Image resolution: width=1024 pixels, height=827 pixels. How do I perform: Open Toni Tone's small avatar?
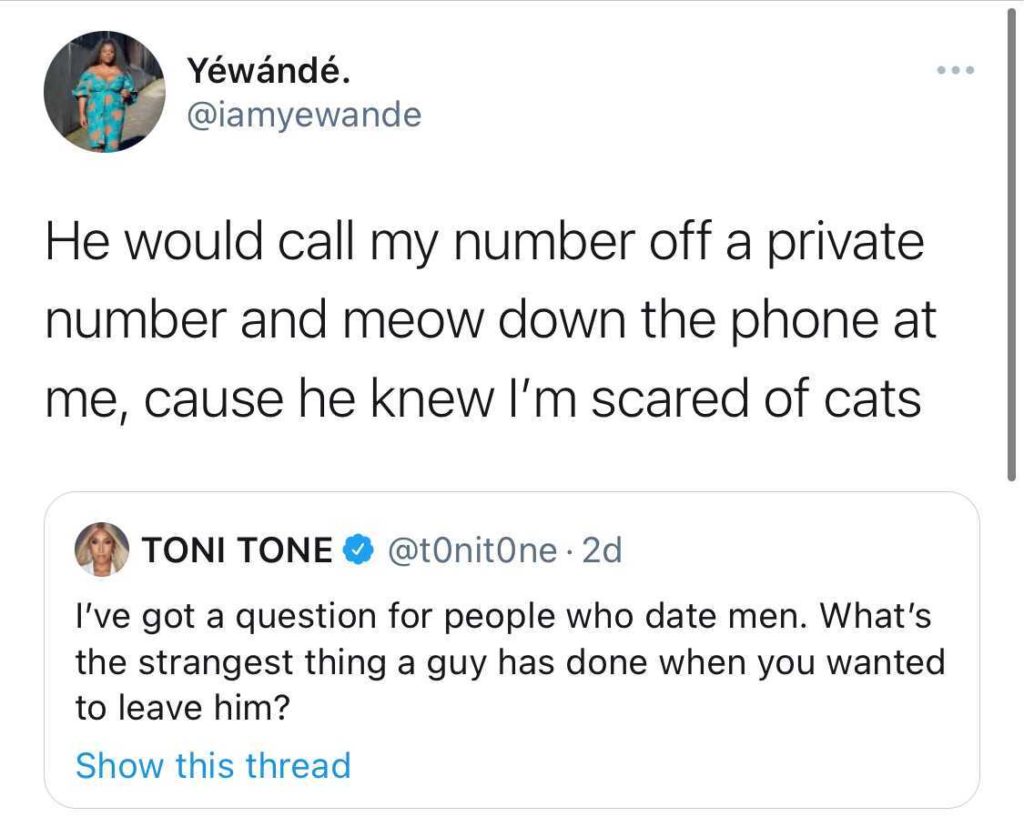point(103,548)
